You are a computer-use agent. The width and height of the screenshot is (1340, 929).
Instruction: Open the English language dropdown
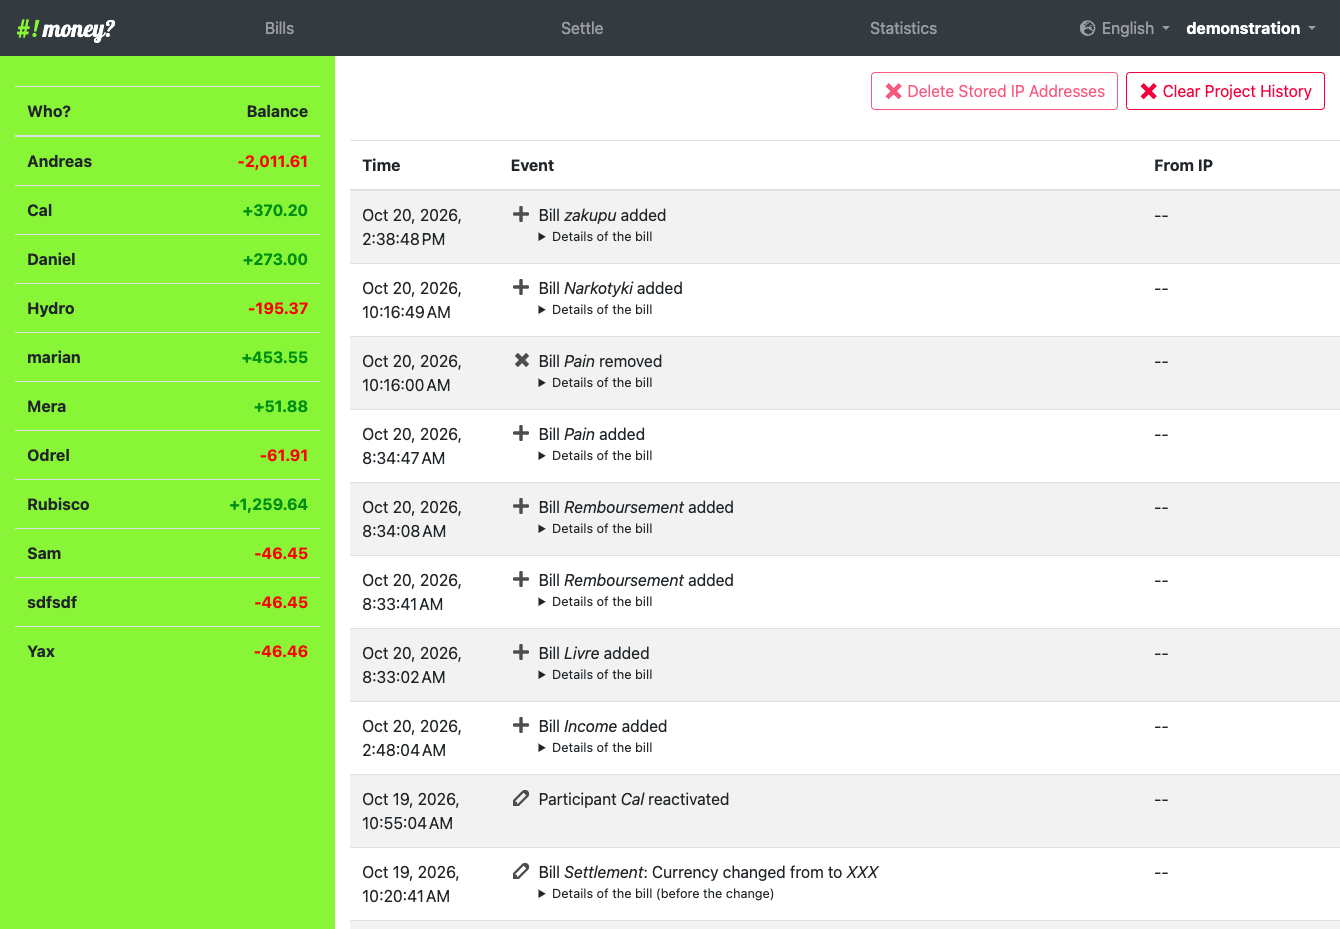coord(1125,28)
